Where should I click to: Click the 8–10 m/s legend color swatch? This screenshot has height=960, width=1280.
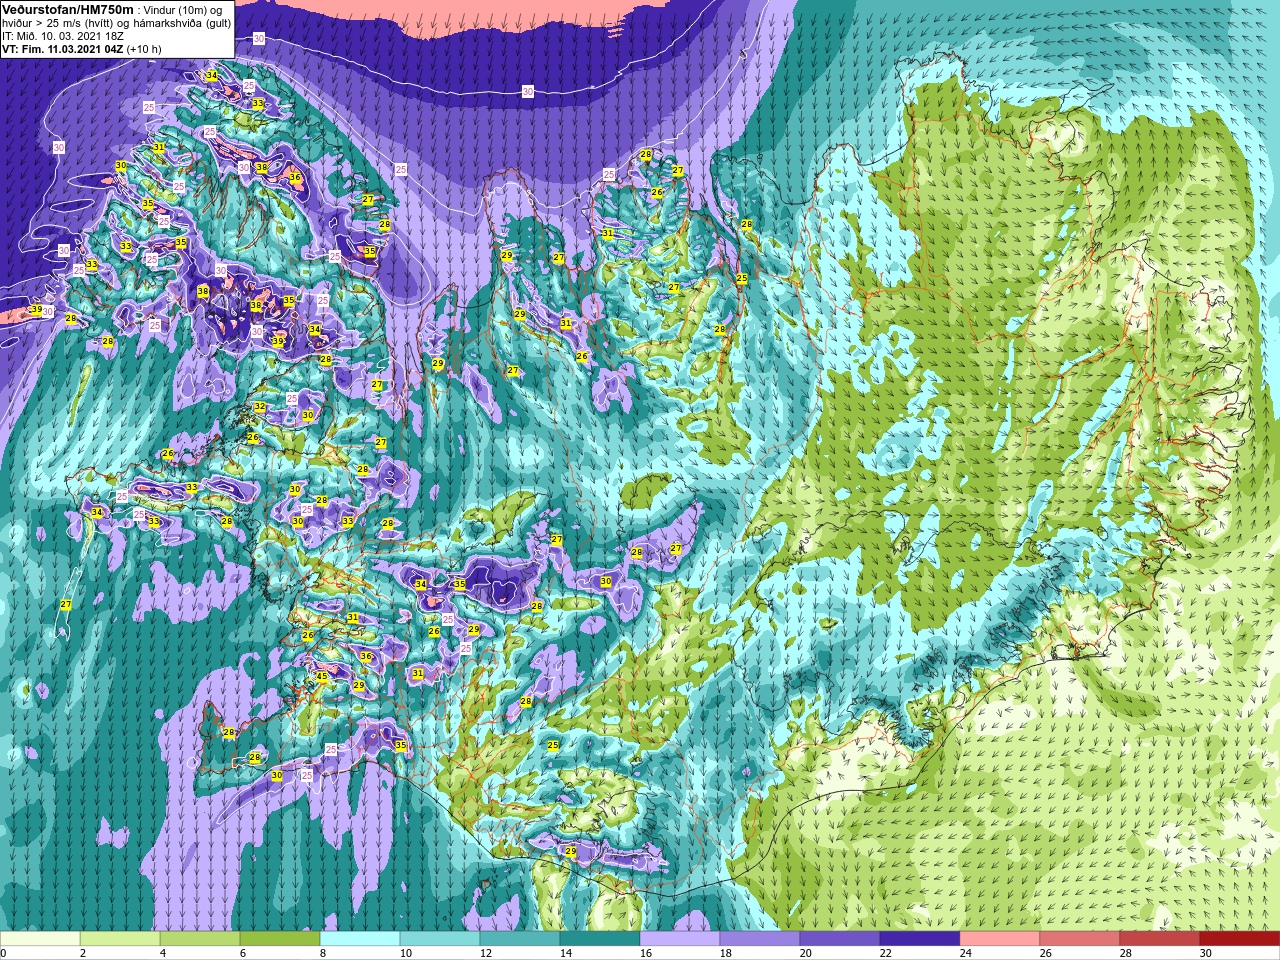pyautogui.click(x=360, y=940)
